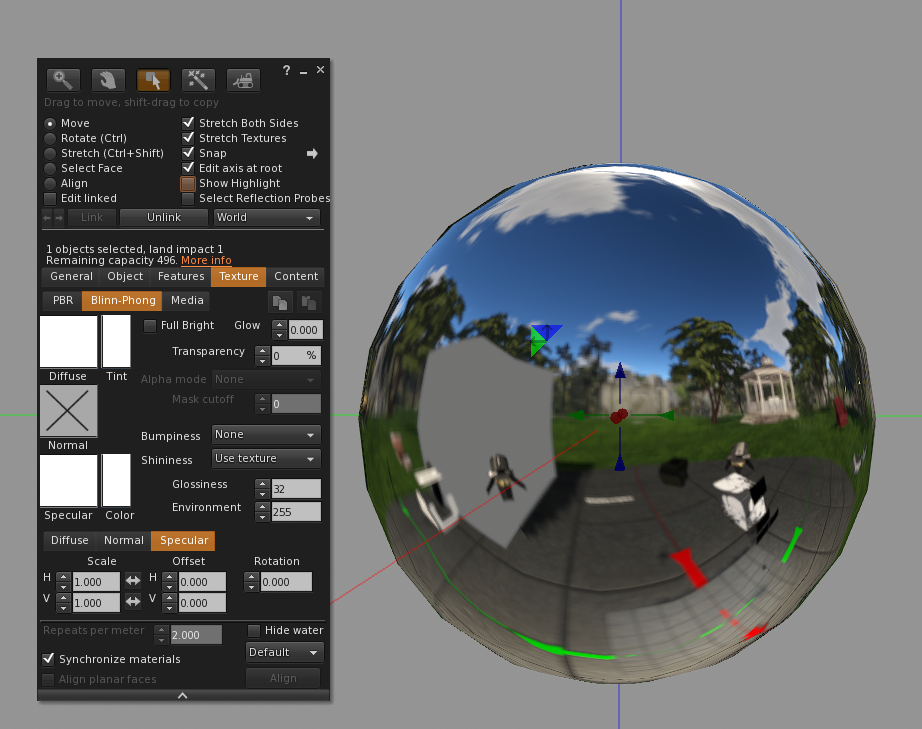Click the paste texture parameters icon
The height and width of the screenshot is (729, 922).
pos(309,302)
